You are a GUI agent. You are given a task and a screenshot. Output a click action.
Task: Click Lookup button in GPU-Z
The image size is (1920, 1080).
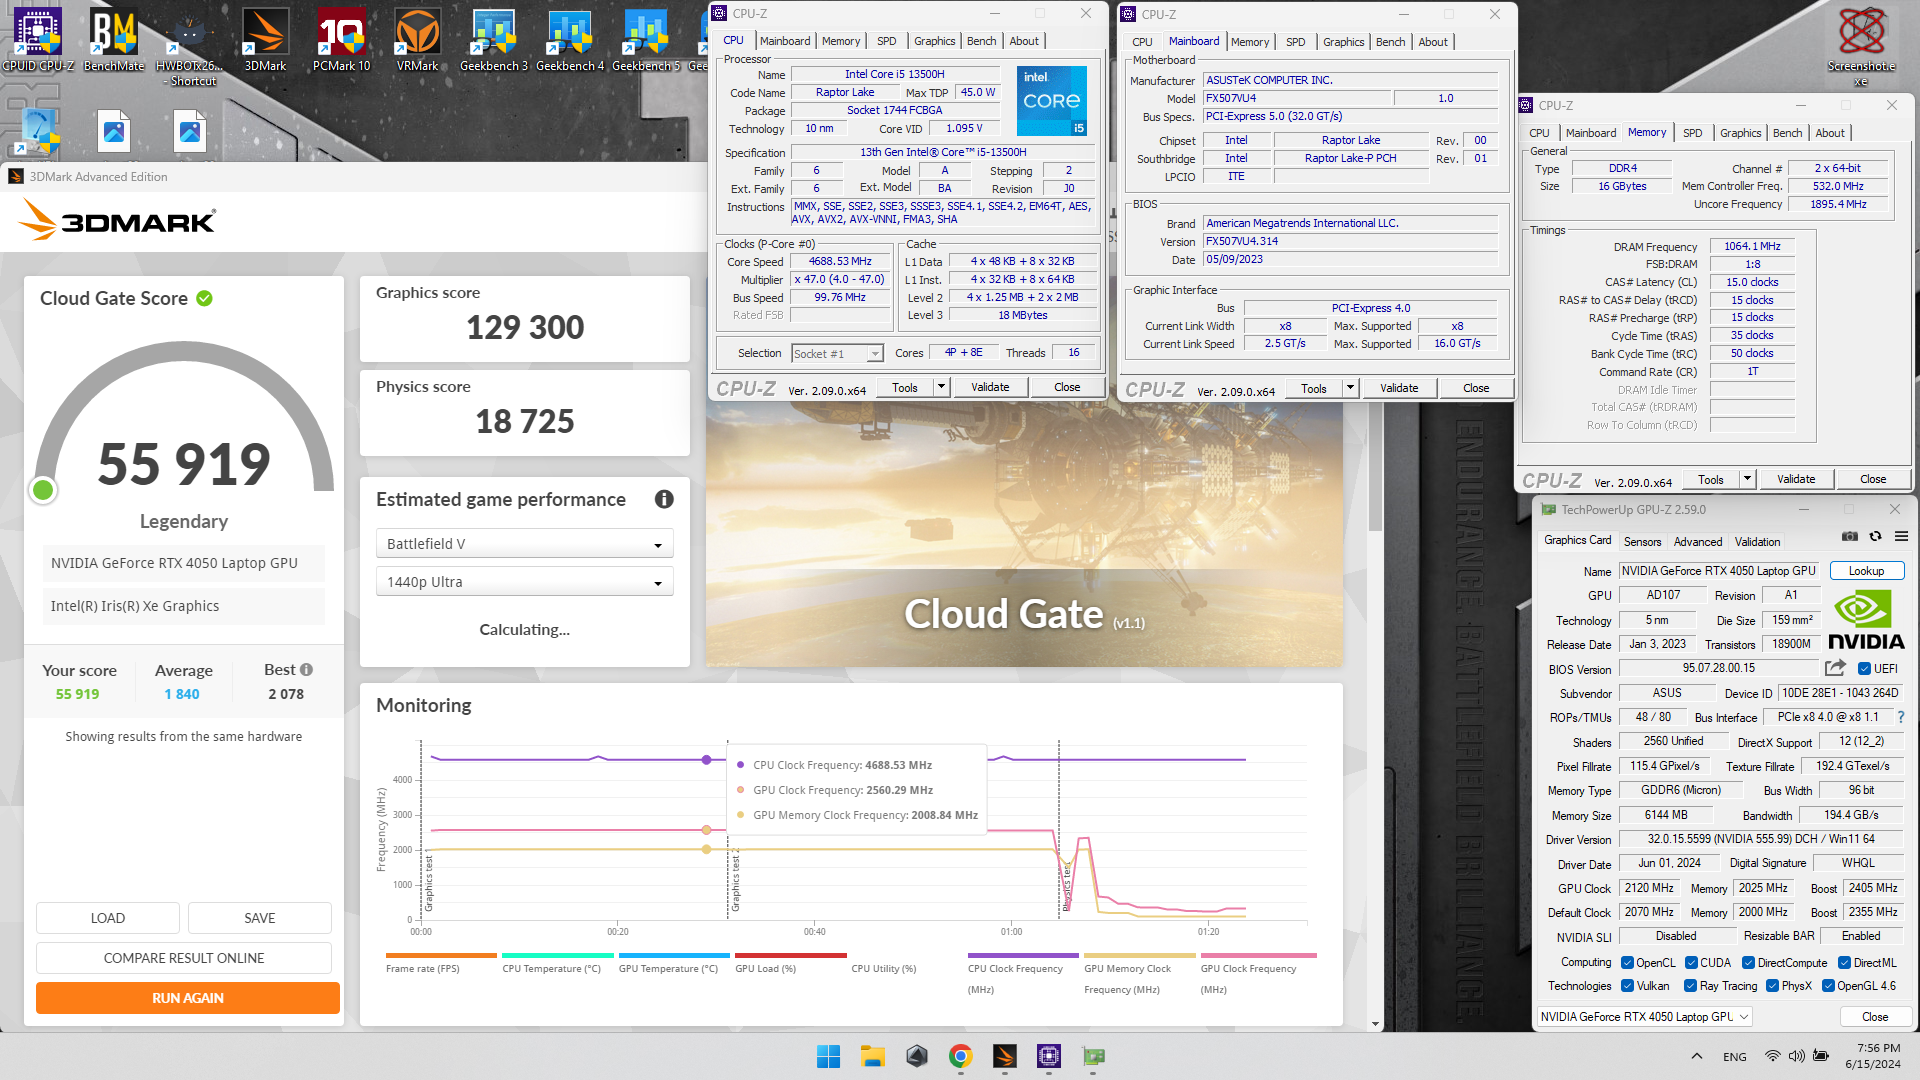pos(1866,571)
